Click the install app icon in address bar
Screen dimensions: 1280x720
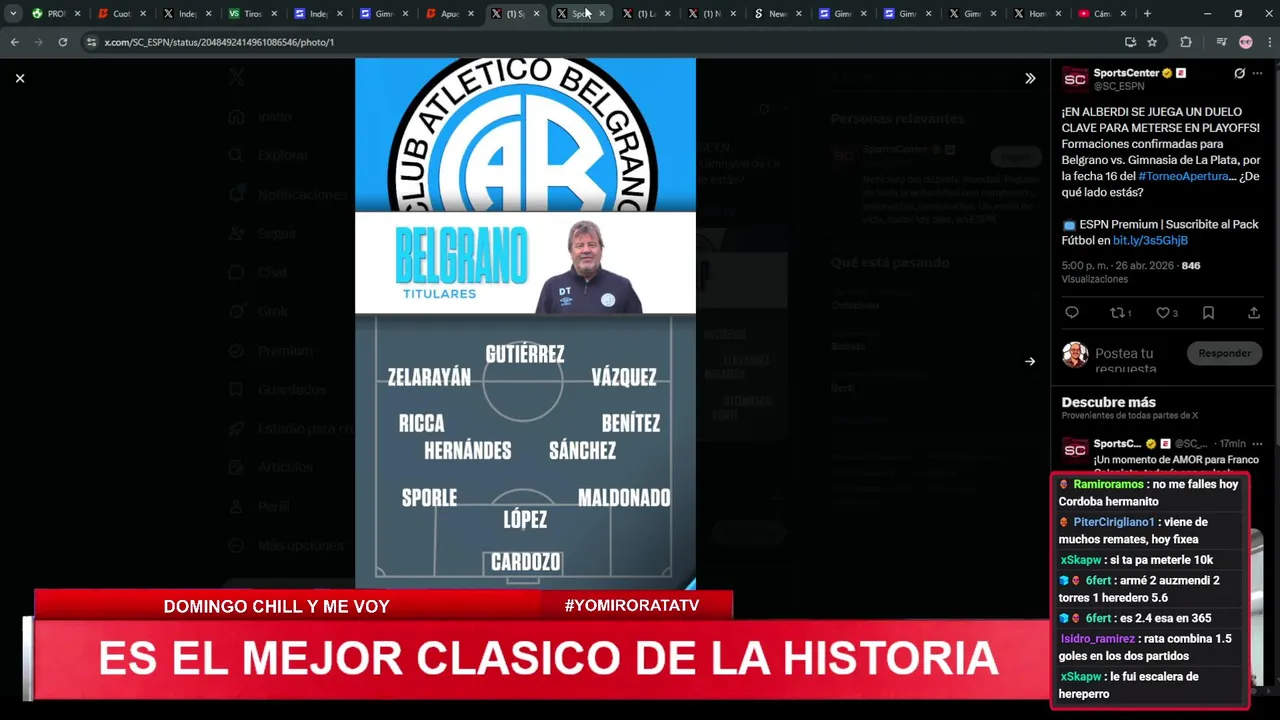coord(1130,42)
